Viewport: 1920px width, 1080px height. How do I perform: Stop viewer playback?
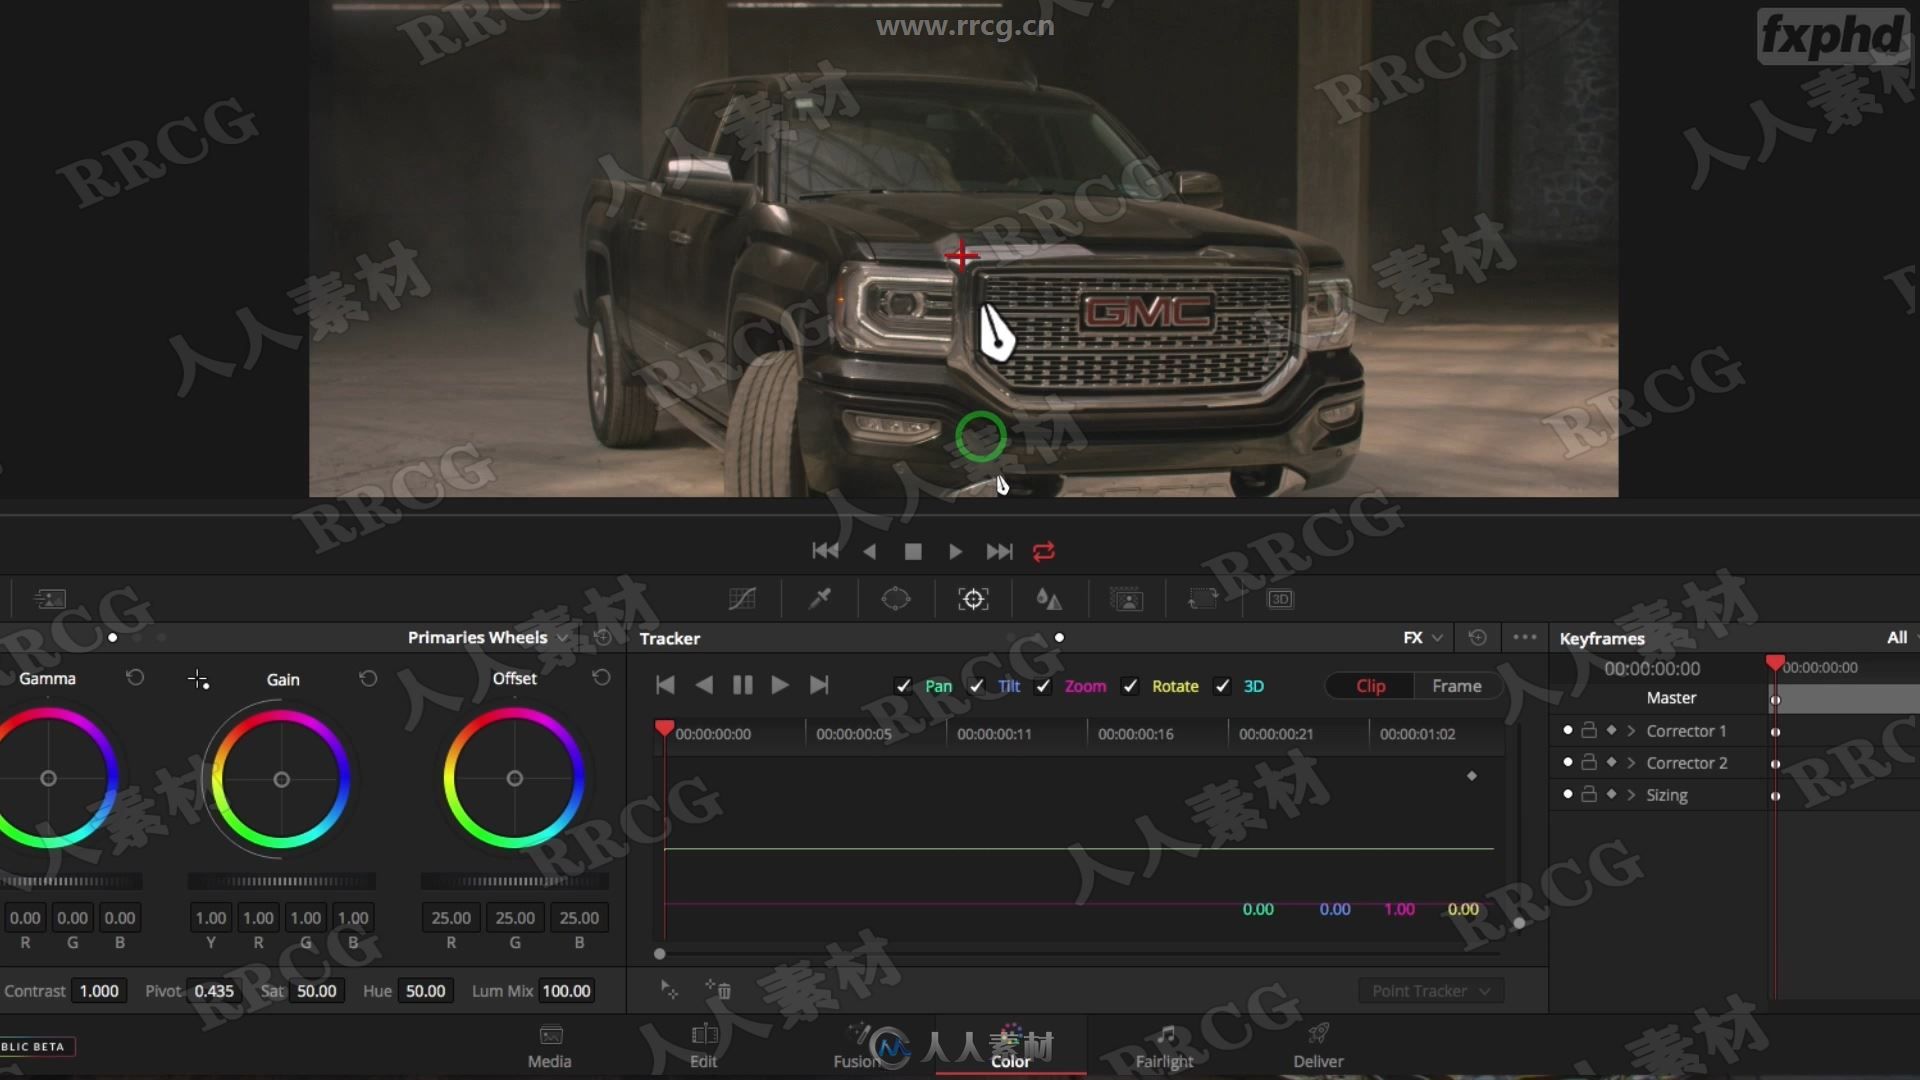pyautogui.click(x=912, y=551)
